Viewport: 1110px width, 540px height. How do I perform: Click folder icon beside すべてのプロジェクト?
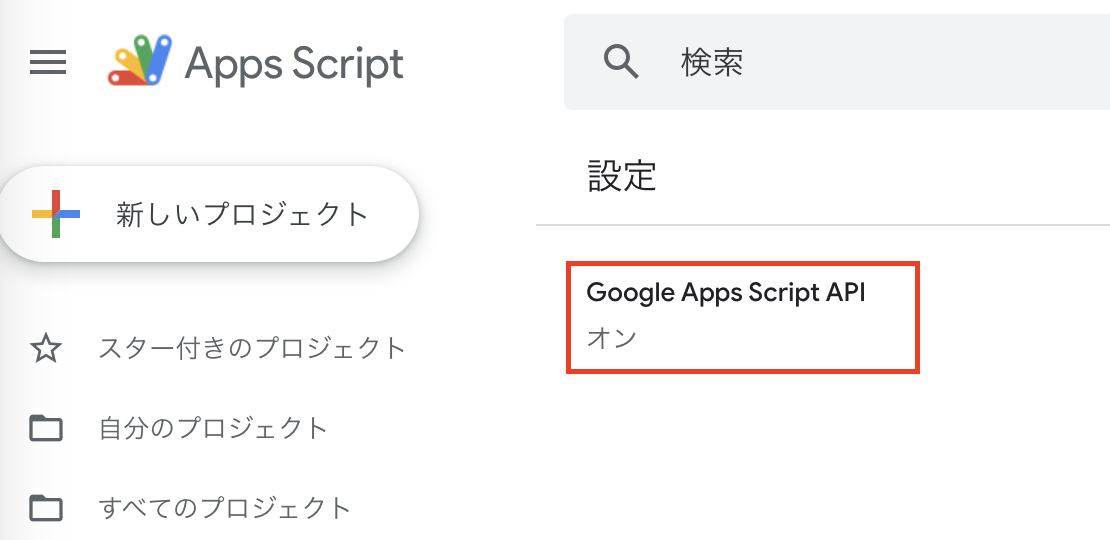[x=46, y=507]
